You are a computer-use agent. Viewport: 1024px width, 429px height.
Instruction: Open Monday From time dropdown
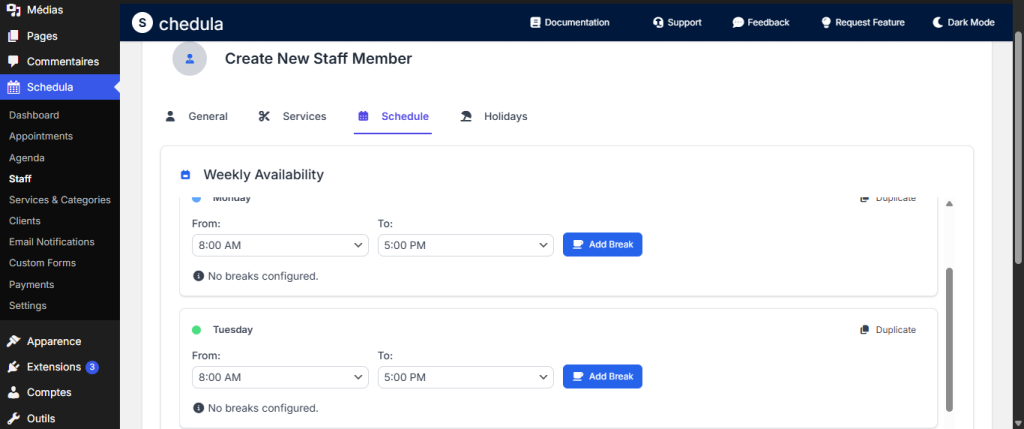[280, 245]
